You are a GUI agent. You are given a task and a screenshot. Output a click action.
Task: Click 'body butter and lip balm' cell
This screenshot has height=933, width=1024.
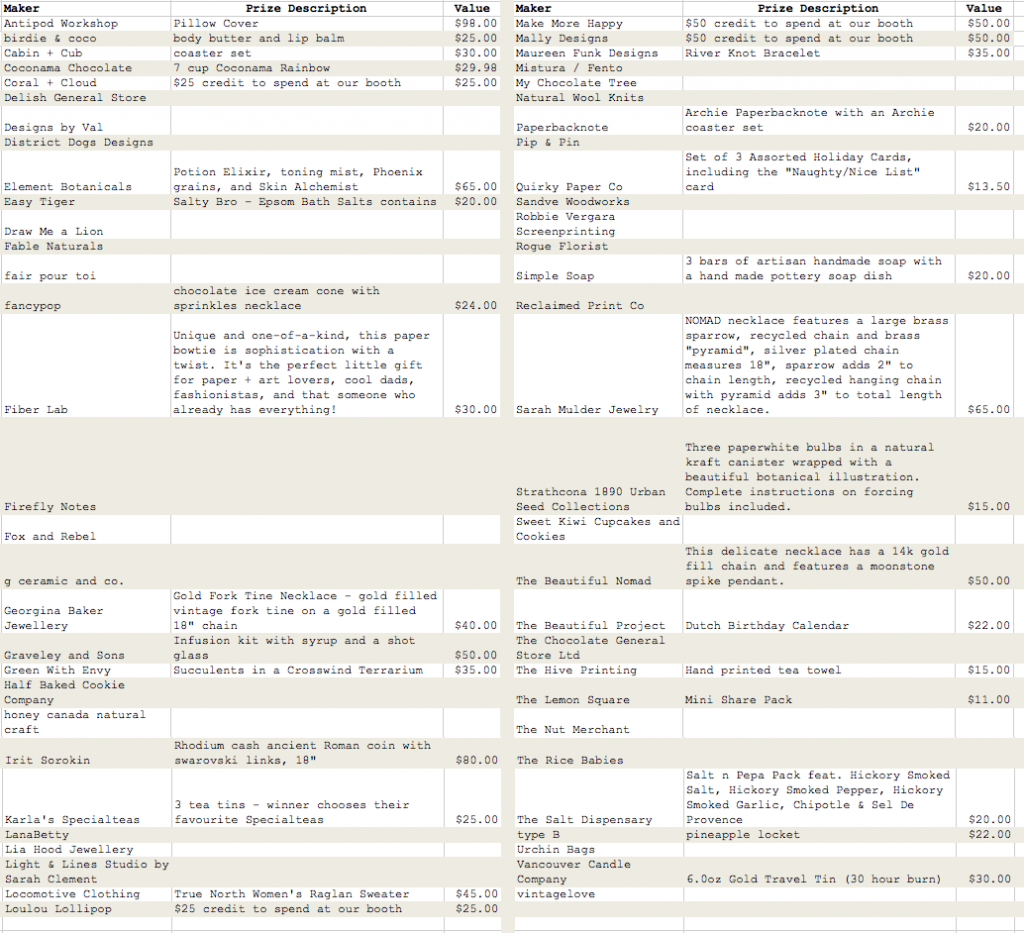click(x=307, y=39)
